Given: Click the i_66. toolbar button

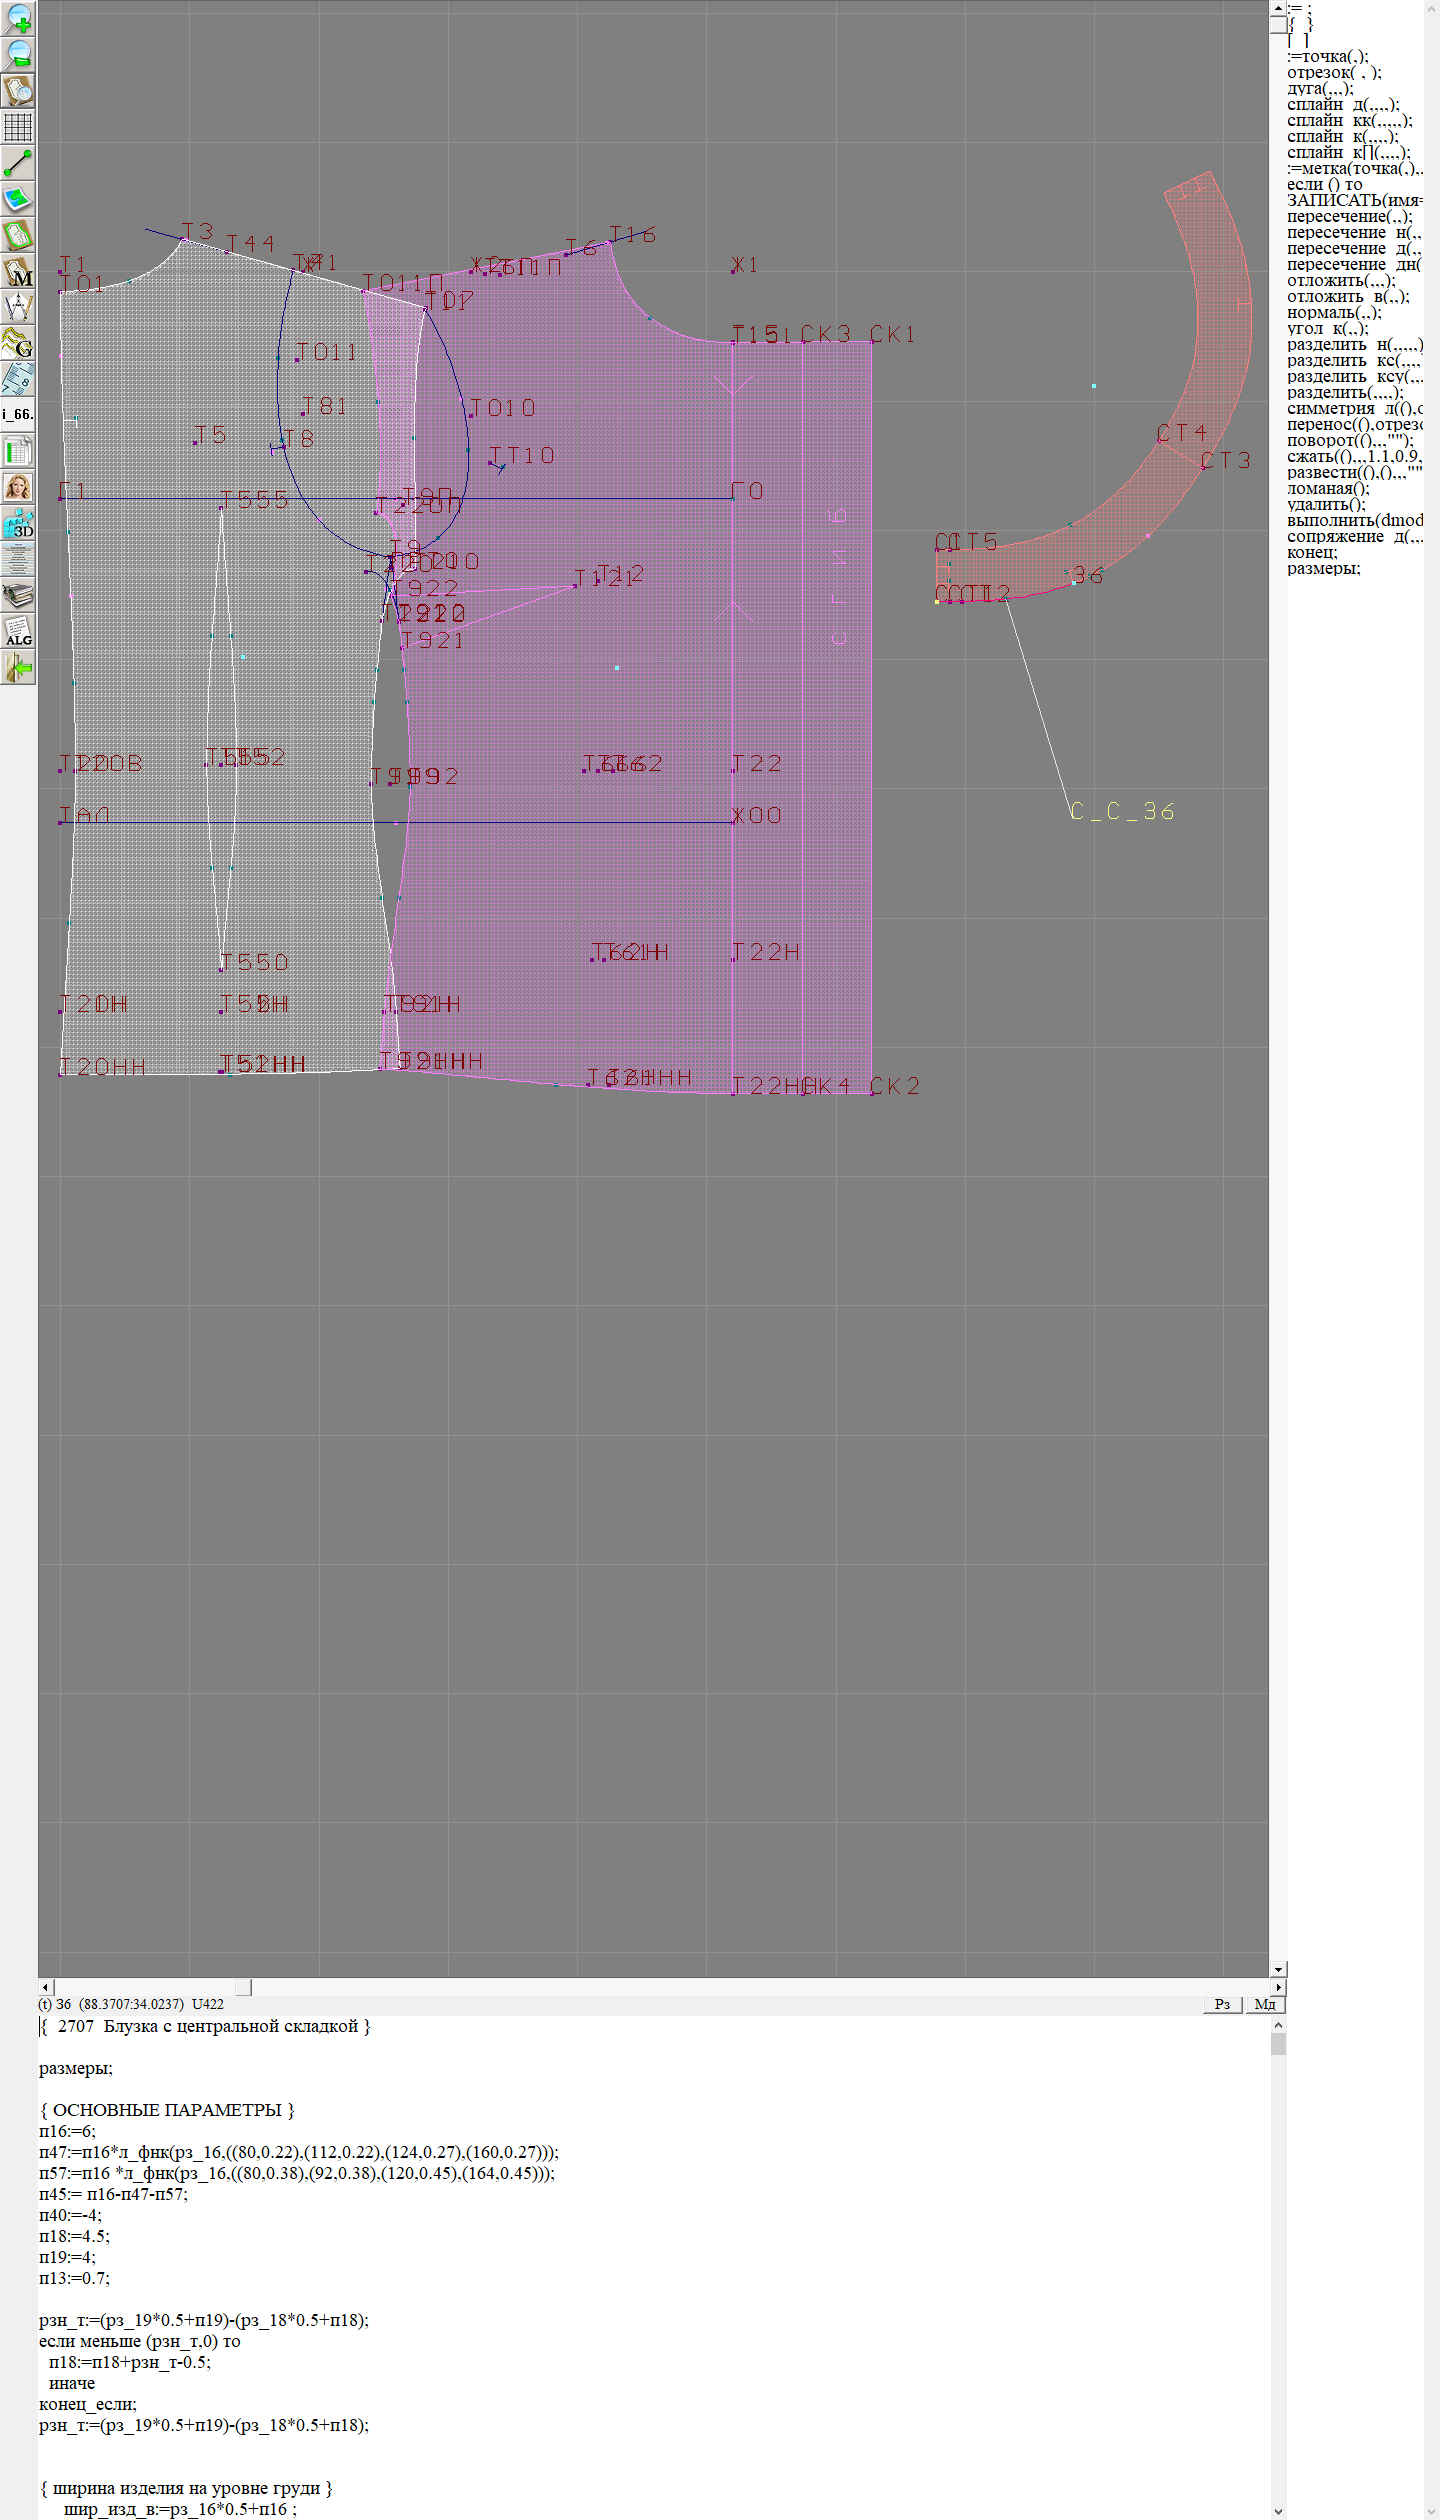Looking at the screenshot, I should pyautogui.click(x=18, y=414).
